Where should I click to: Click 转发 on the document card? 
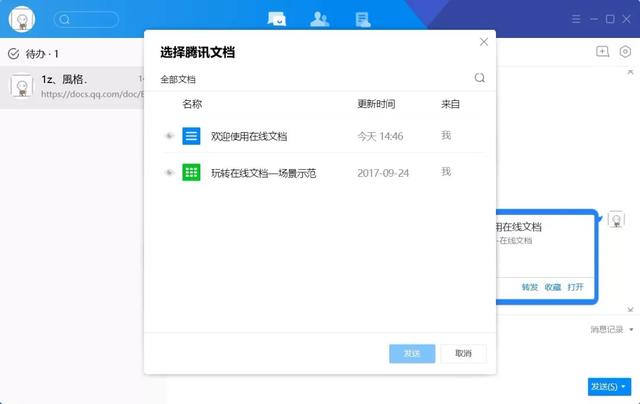point(530,287)
